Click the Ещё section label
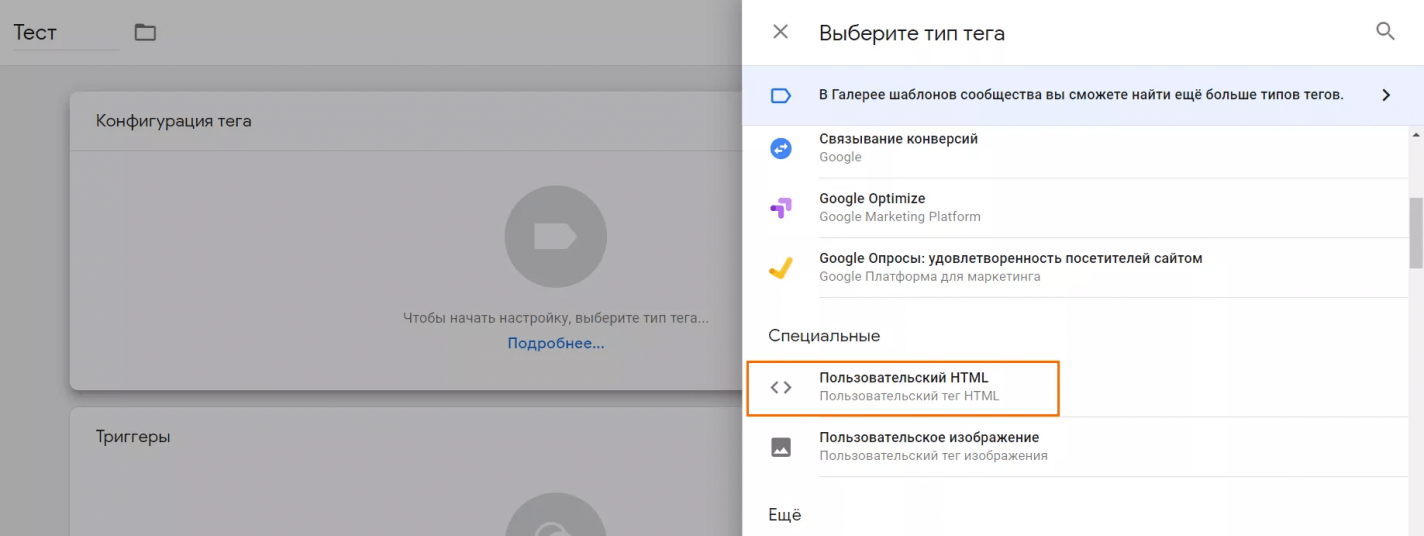Screen dimensions: 1424x536 click(x=785, y=515)
